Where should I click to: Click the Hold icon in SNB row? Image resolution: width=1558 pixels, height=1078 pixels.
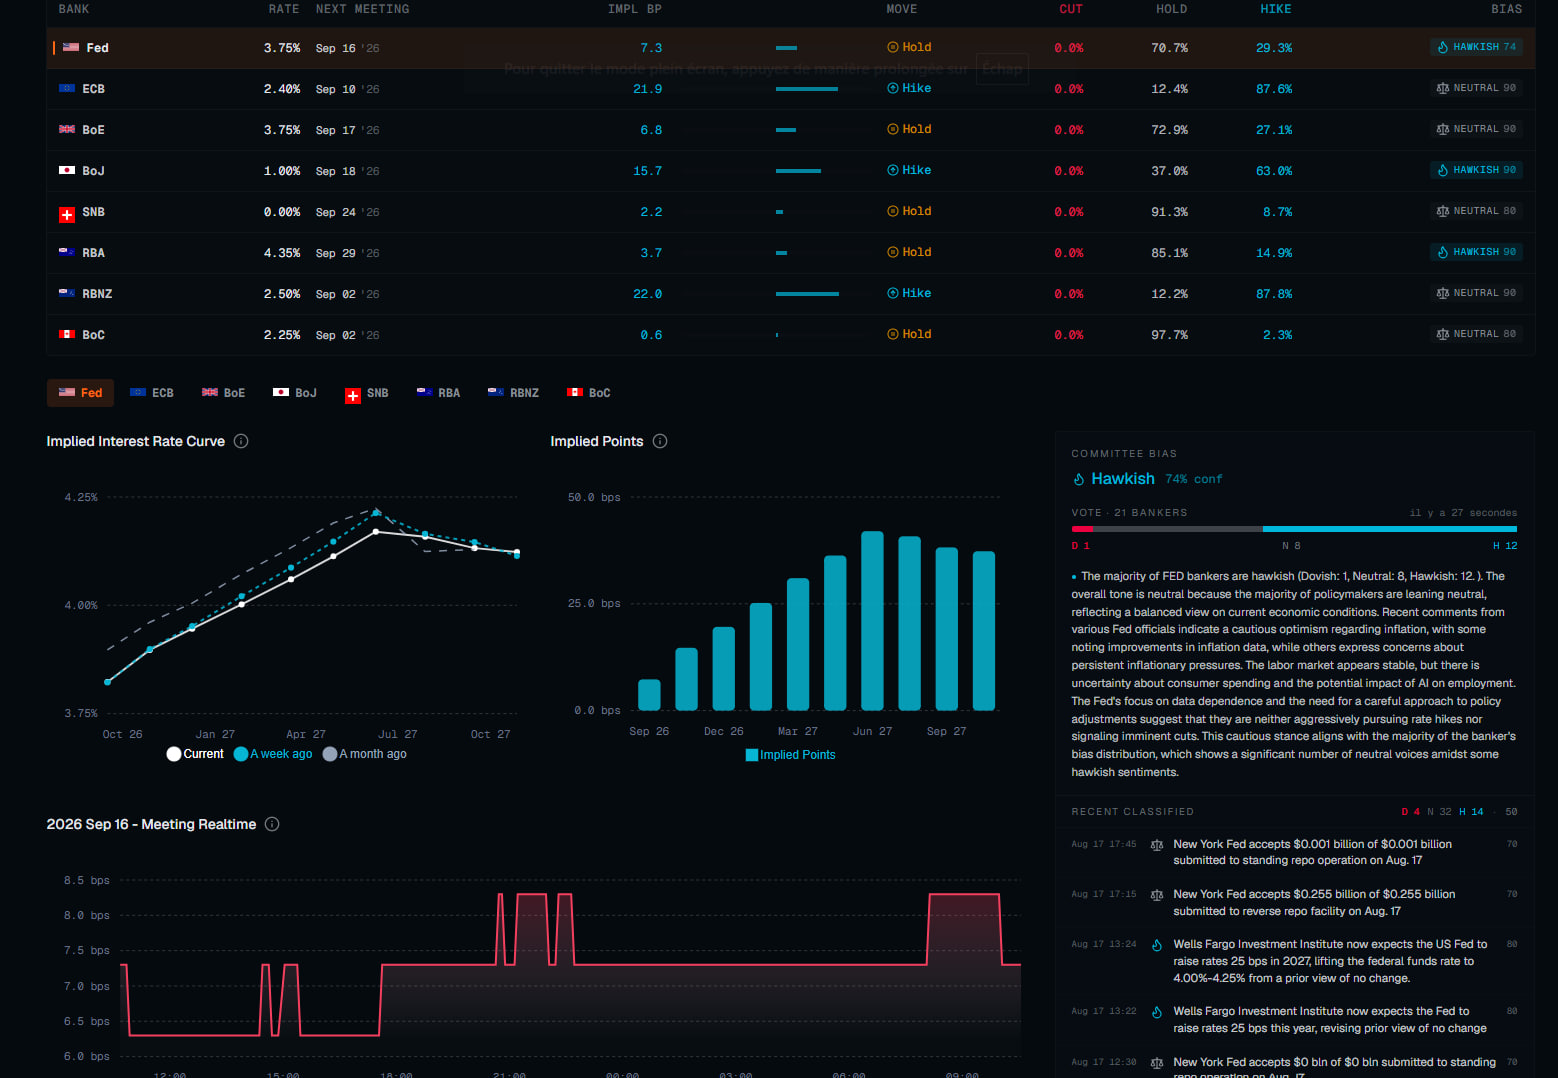tap(893, 211)
